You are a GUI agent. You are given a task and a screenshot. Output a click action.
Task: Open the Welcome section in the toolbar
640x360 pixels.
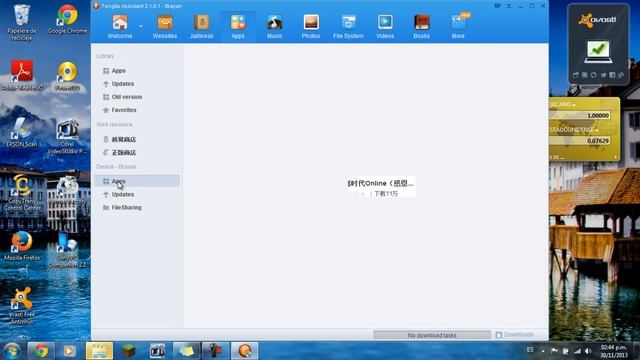pyautogui.click(x=120, y=26)
